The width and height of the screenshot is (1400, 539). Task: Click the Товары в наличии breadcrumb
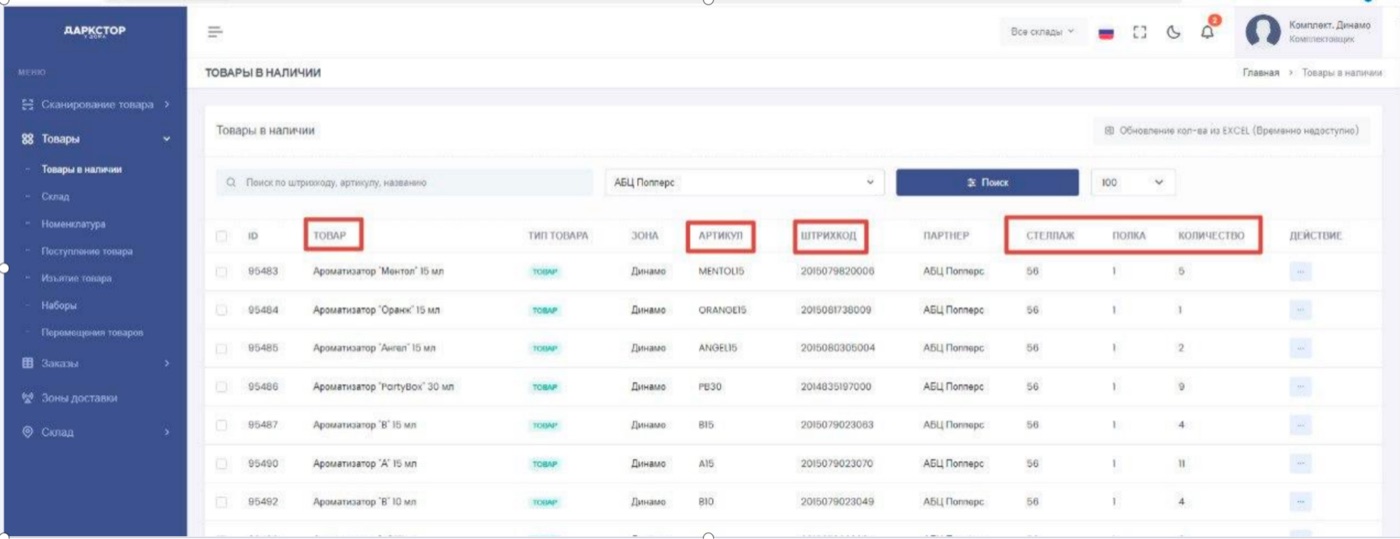click(x=1342, y=73)
